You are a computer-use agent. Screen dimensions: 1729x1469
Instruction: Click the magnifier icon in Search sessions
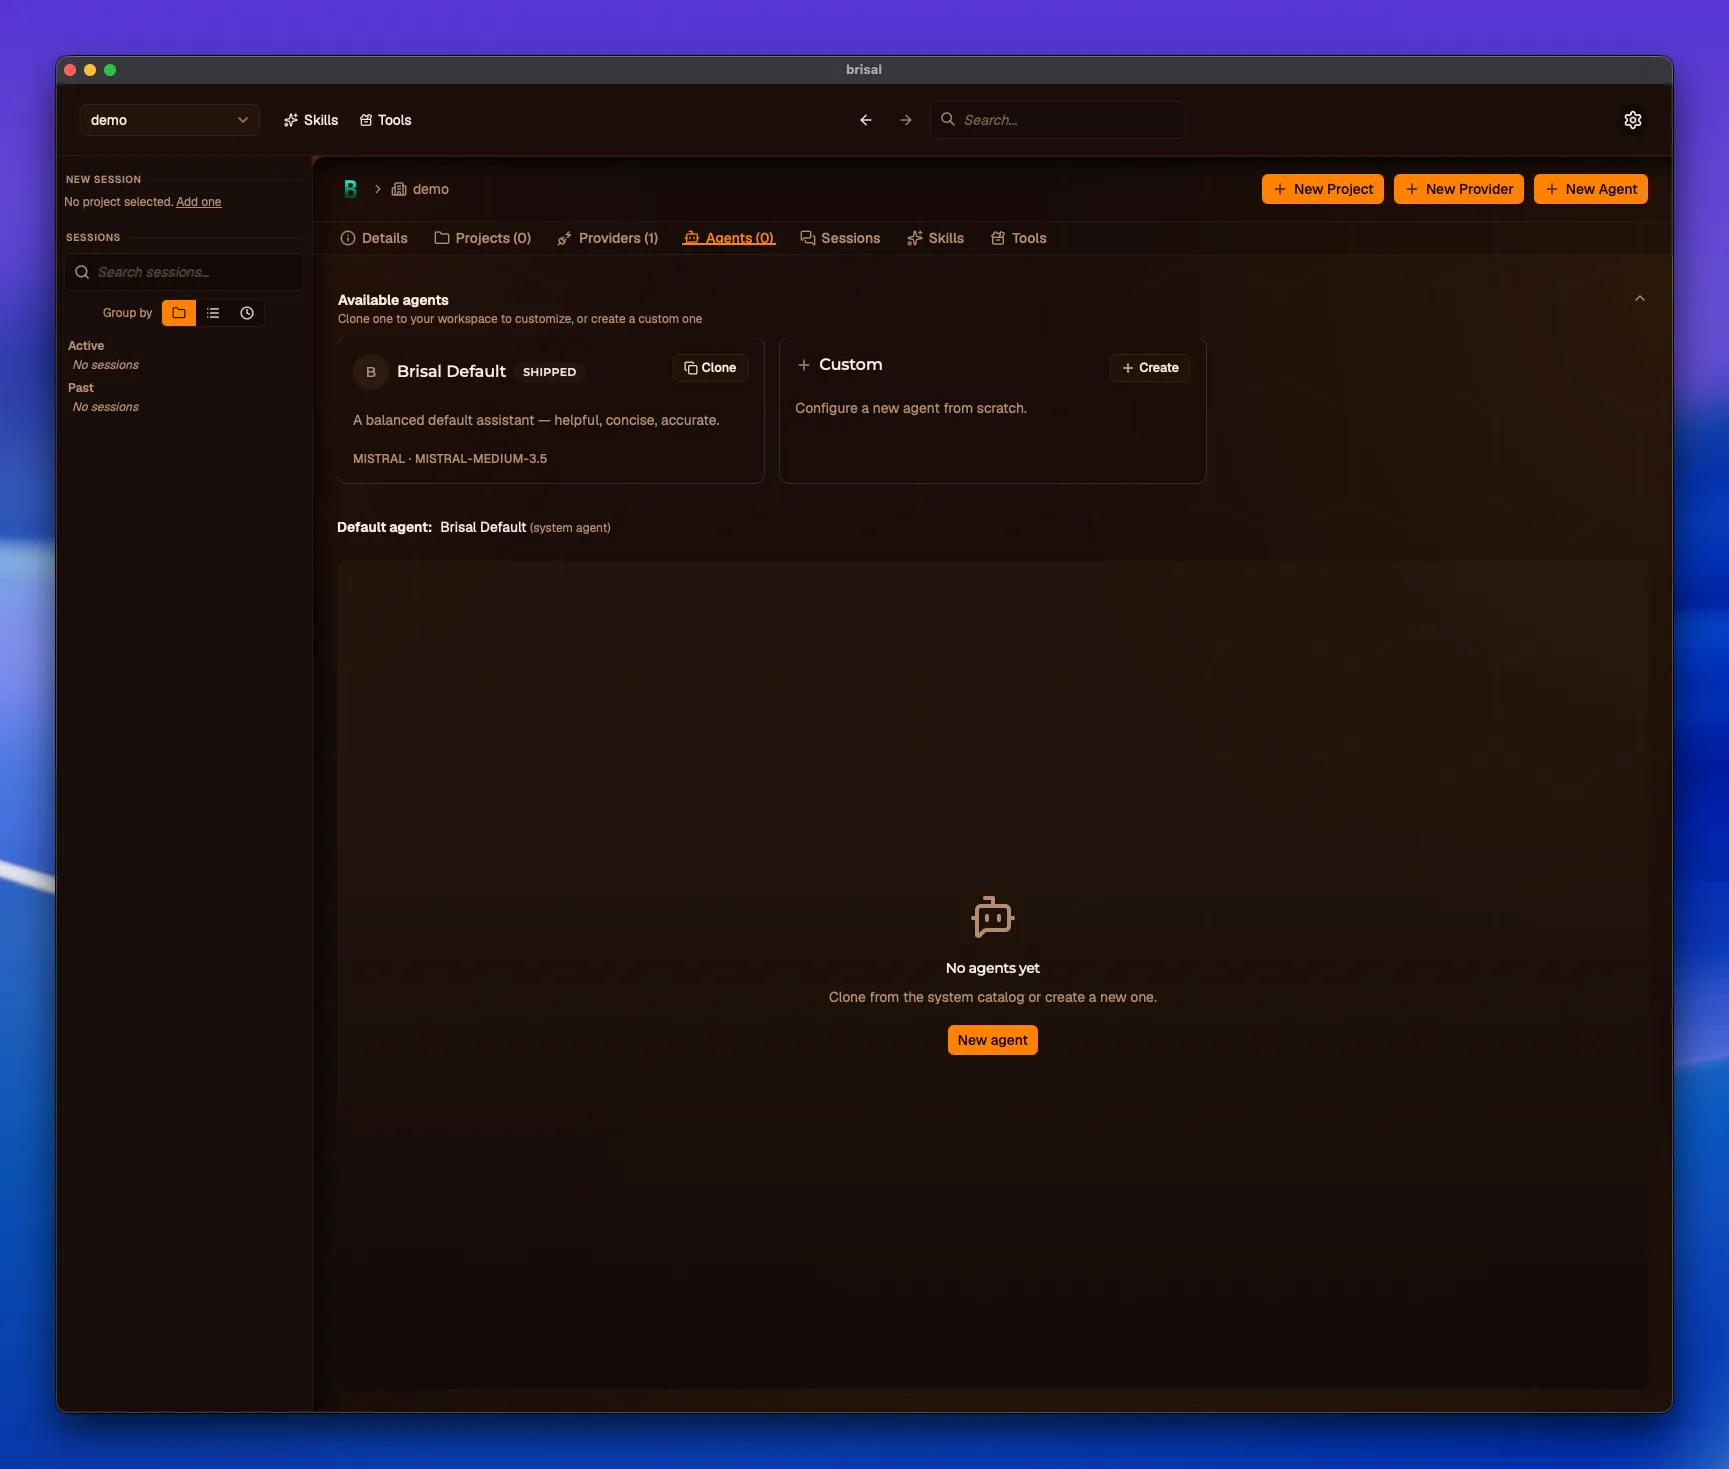coord(82,272)
